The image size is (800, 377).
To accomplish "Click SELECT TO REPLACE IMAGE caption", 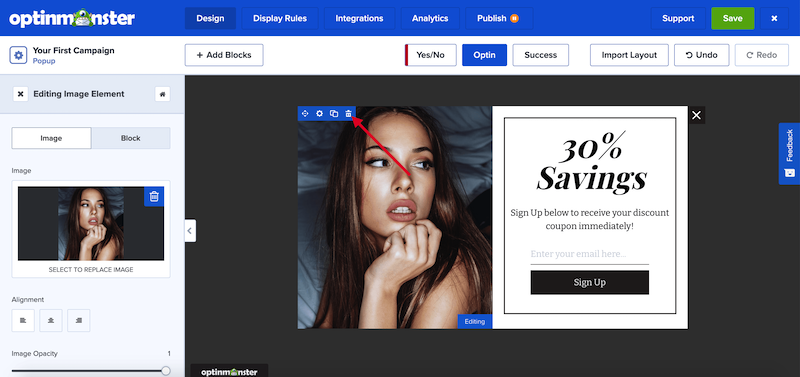I will pyautogui.click(x=91, y=269).
